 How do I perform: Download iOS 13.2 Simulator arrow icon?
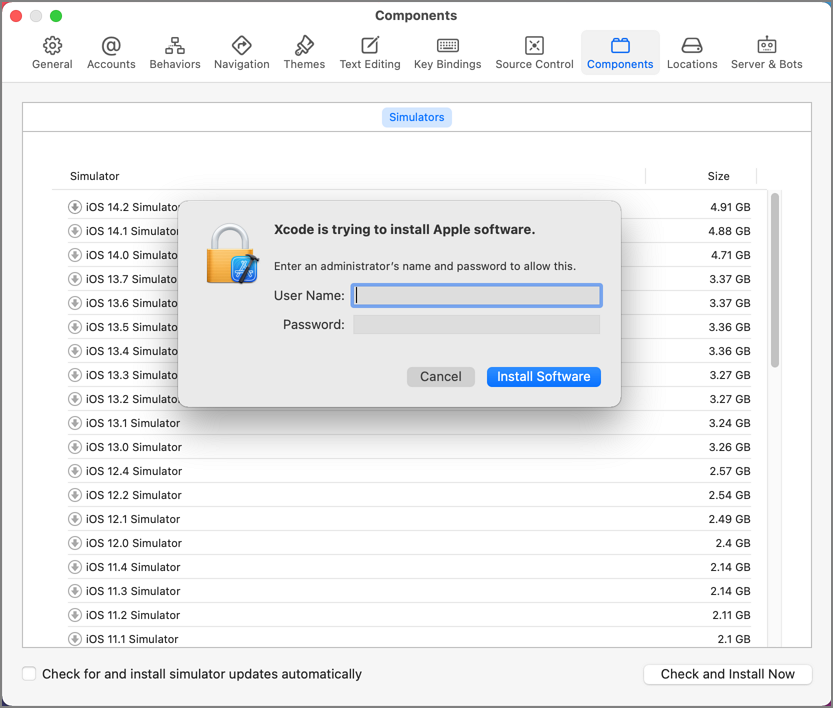(x=75, y=399)
